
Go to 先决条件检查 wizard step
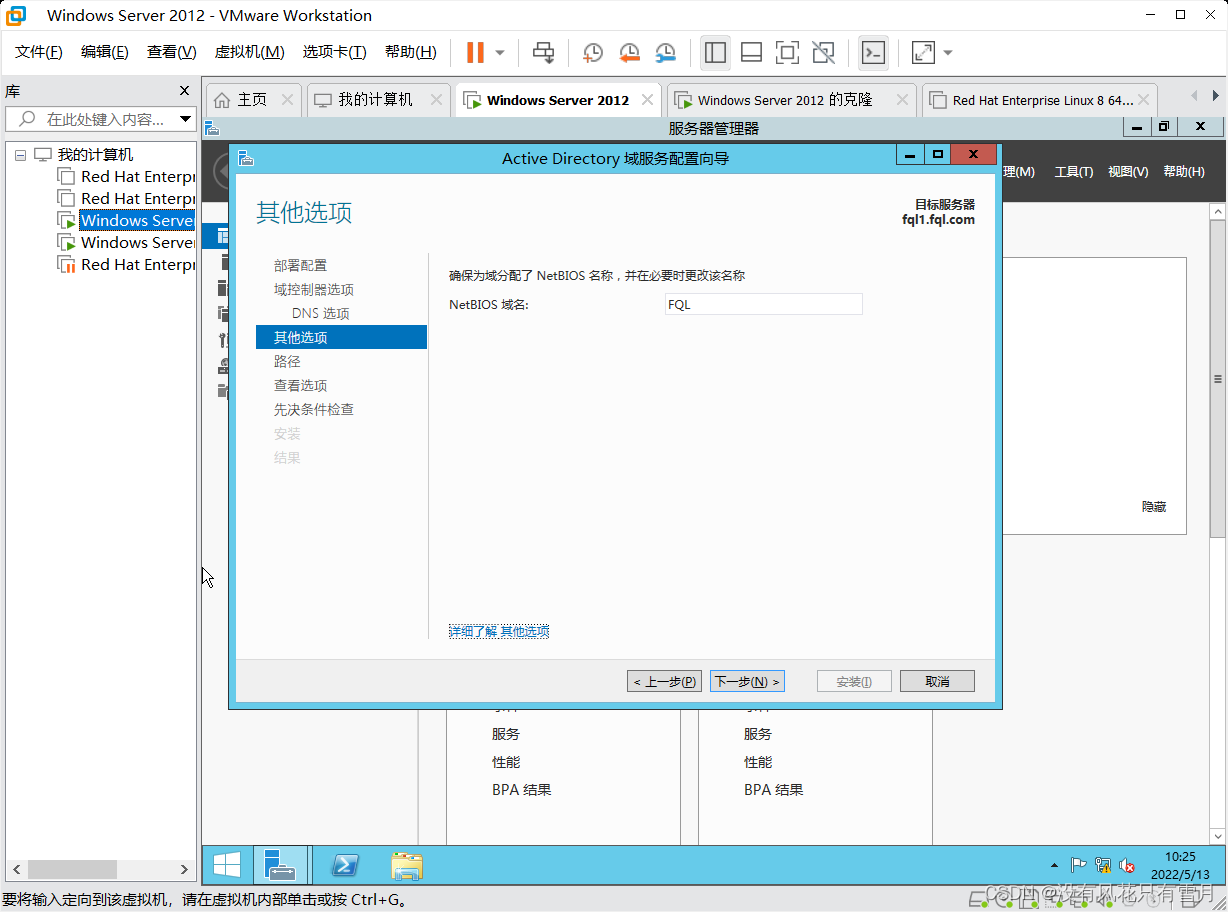pyautogui.click(x=314, y=409)
